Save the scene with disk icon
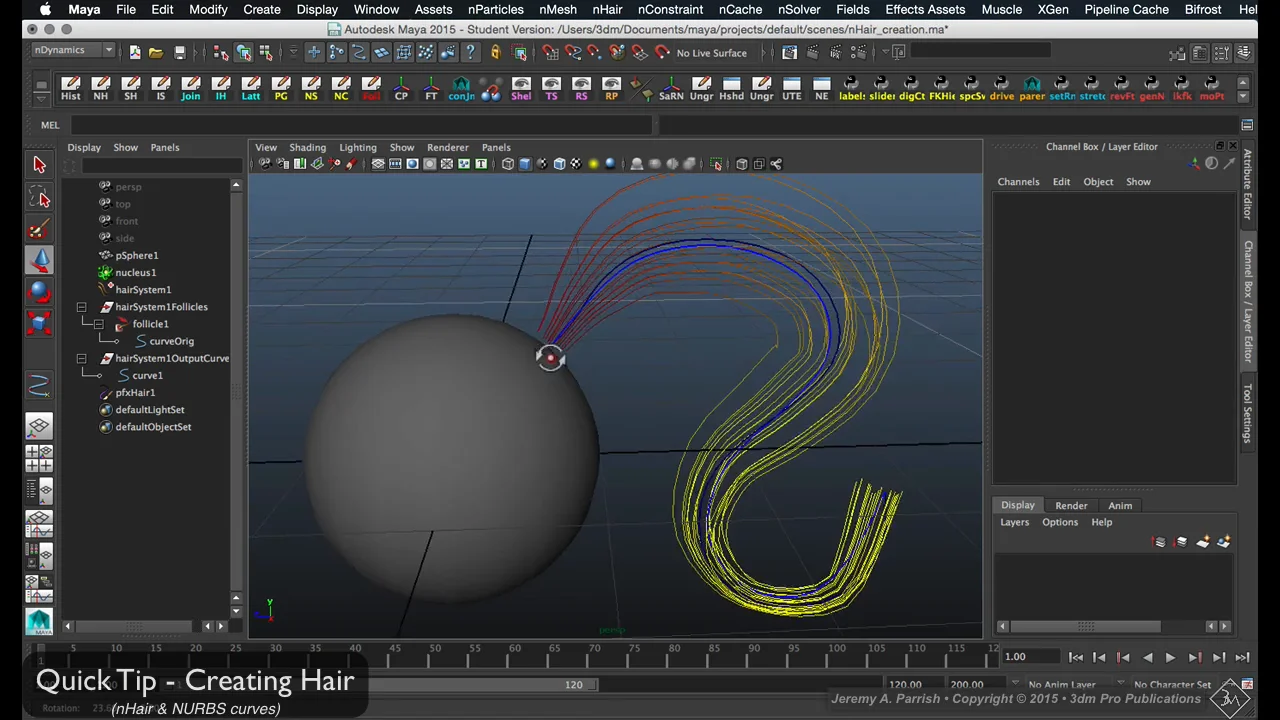 [180, 52]
